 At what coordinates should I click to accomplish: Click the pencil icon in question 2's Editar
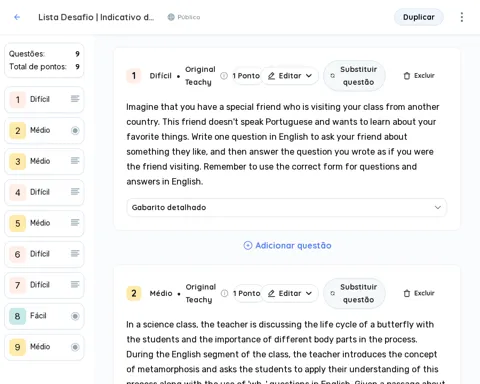coord(271,293)
